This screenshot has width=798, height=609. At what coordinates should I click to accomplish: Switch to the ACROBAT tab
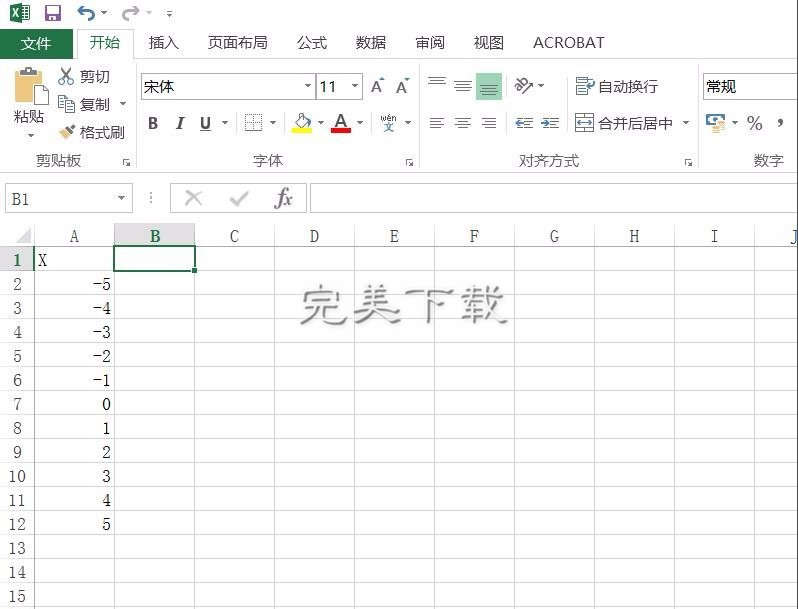point(568,43)
